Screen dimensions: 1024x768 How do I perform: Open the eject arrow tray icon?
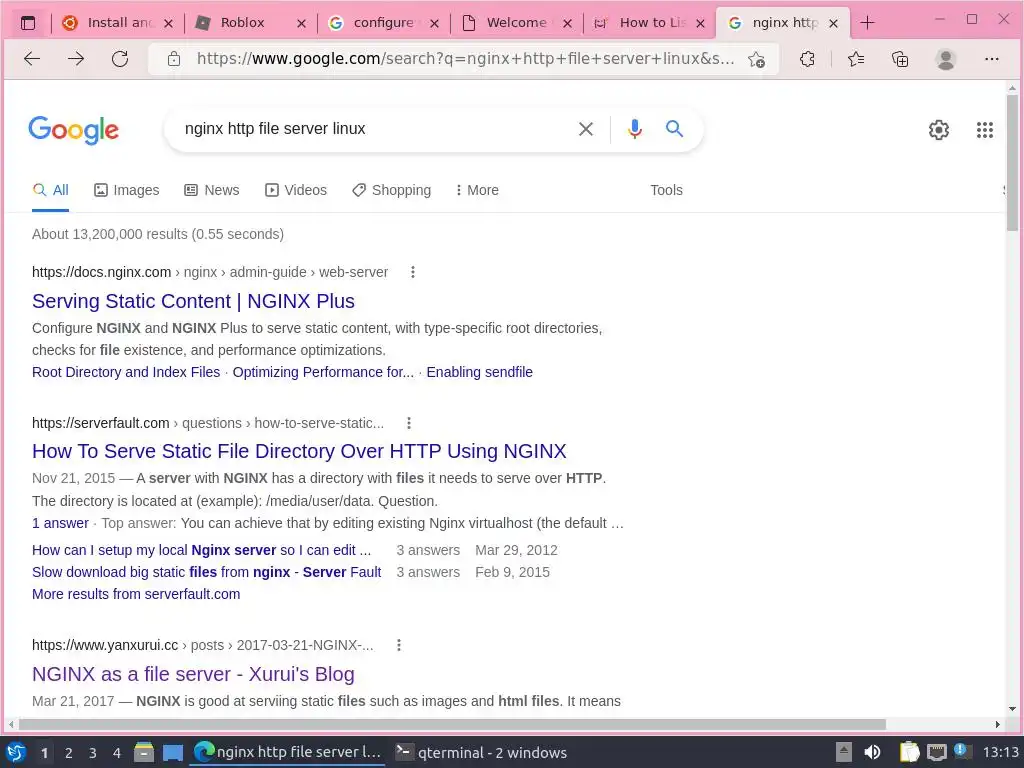click(x=844, y=752)
